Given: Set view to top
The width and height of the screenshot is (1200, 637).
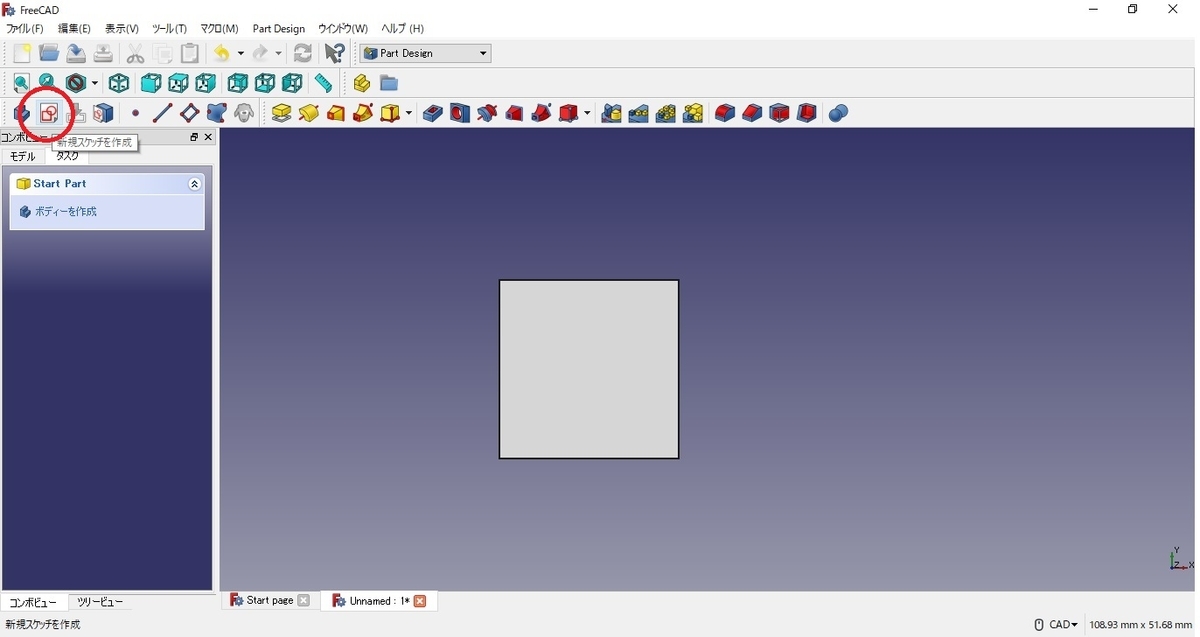Looking at the screenshot, I should point(178,83).
